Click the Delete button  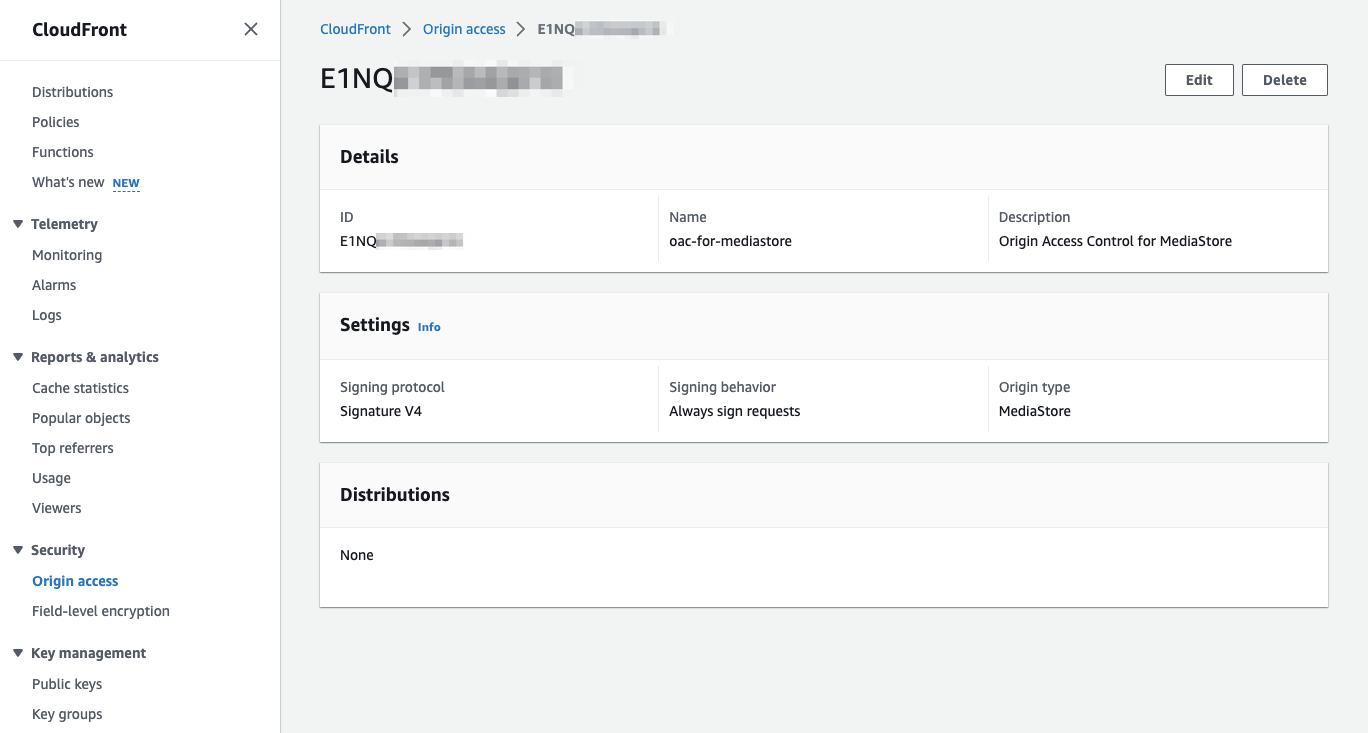click(x=1285, y=80)
